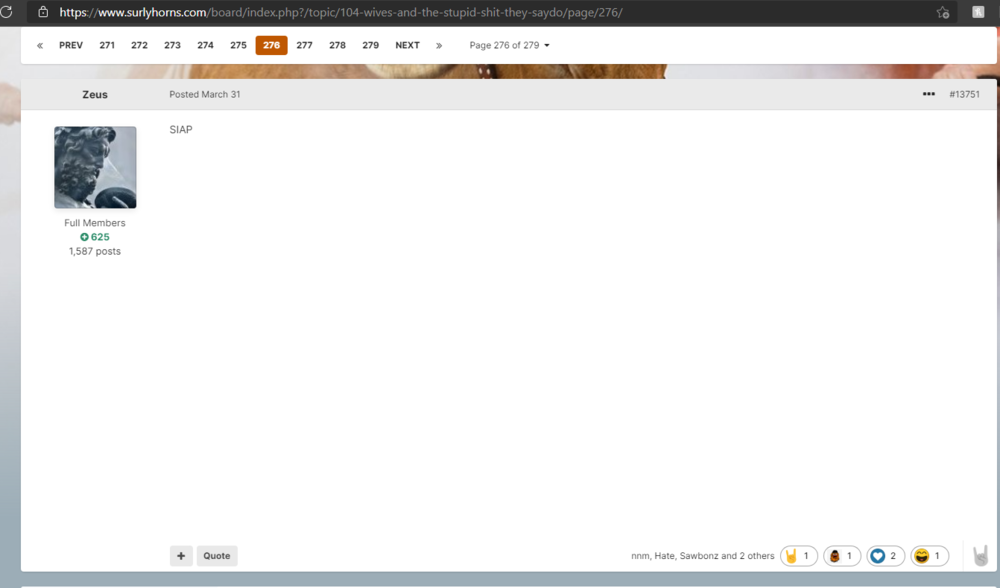1000x588 pixels.
Task: Click the plus button to multi-quote the post
Action: coord(181,555)
